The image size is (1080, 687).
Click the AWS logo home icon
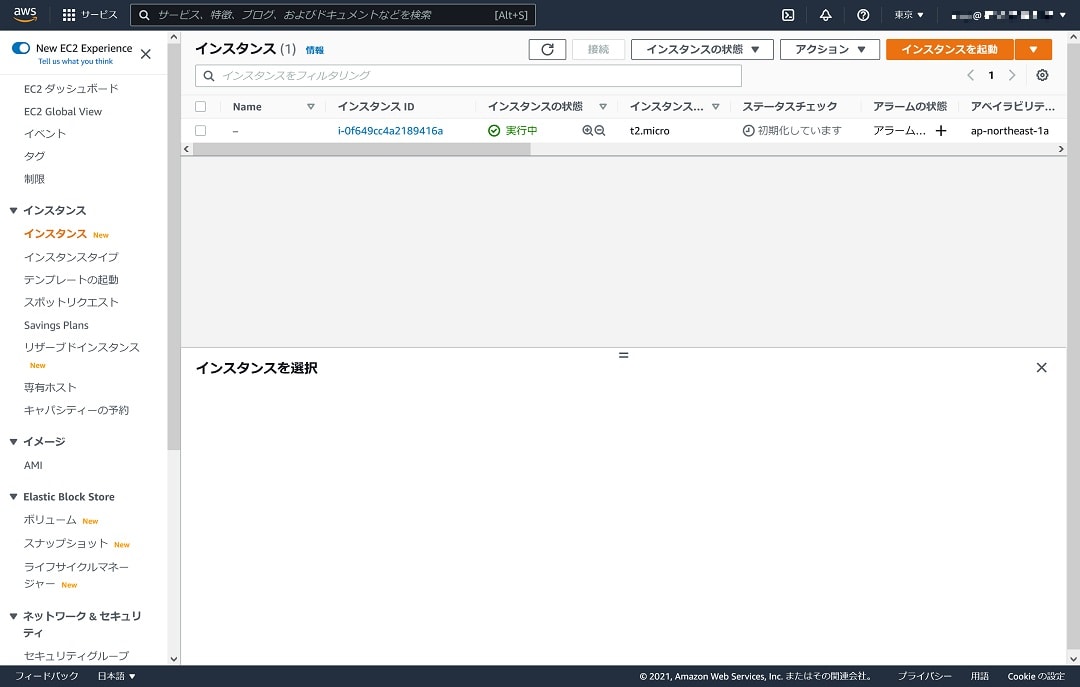pyautogui.click(x=25, y=14)
